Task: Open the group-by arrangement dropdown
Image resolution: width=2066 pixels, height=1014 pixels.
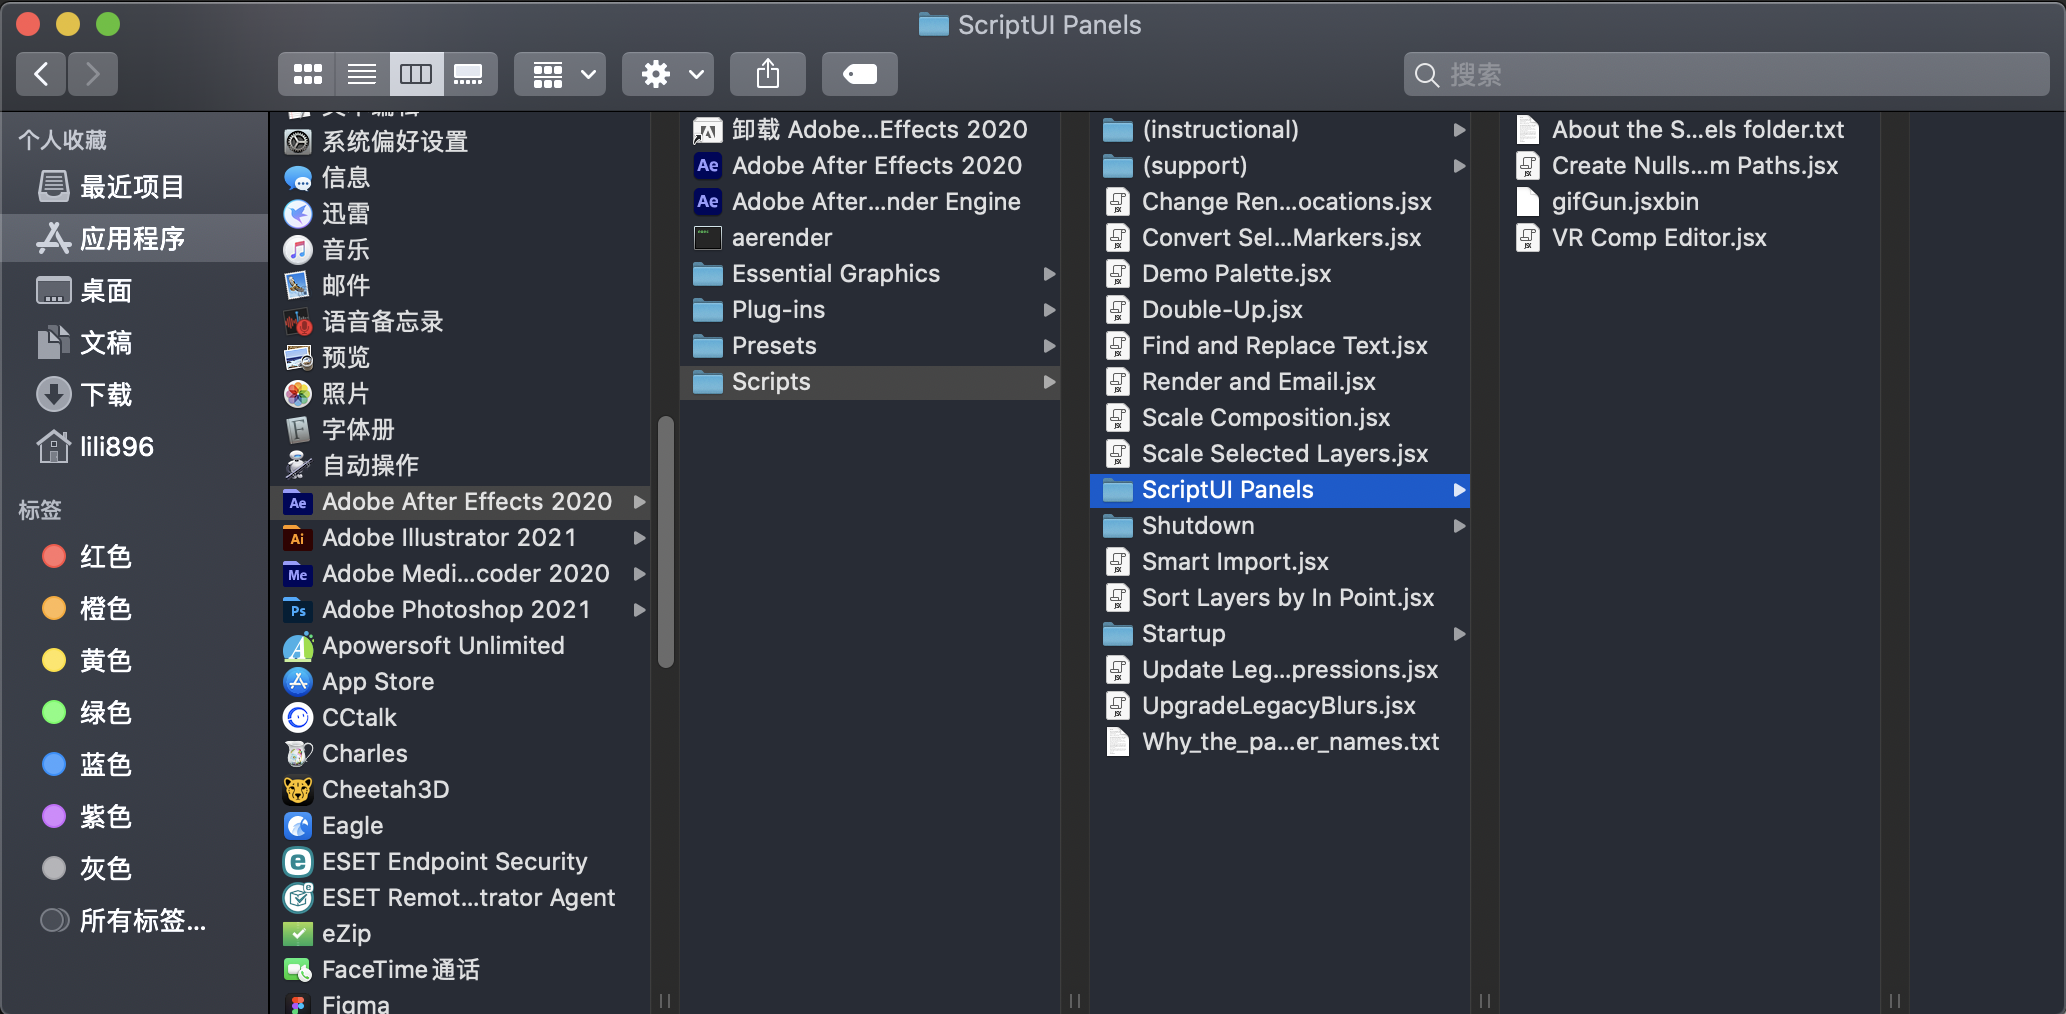Action: 560,75
